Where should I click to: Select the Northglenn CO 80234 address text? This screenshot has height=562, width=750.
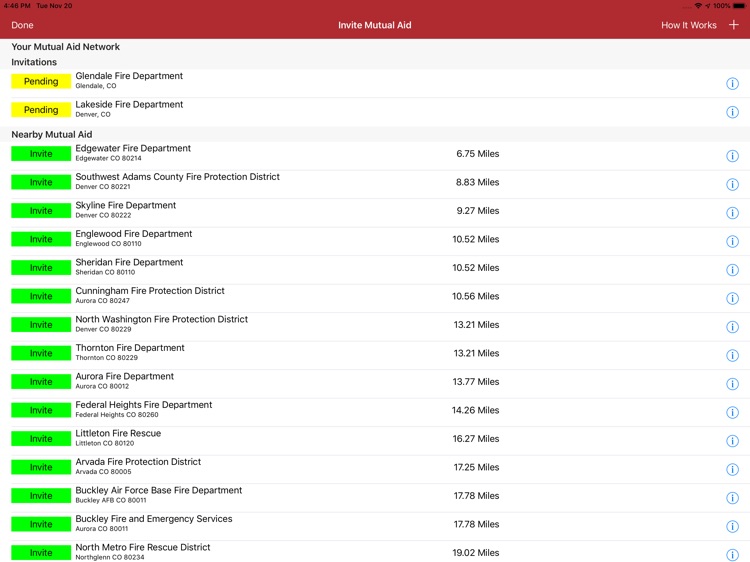110,557
